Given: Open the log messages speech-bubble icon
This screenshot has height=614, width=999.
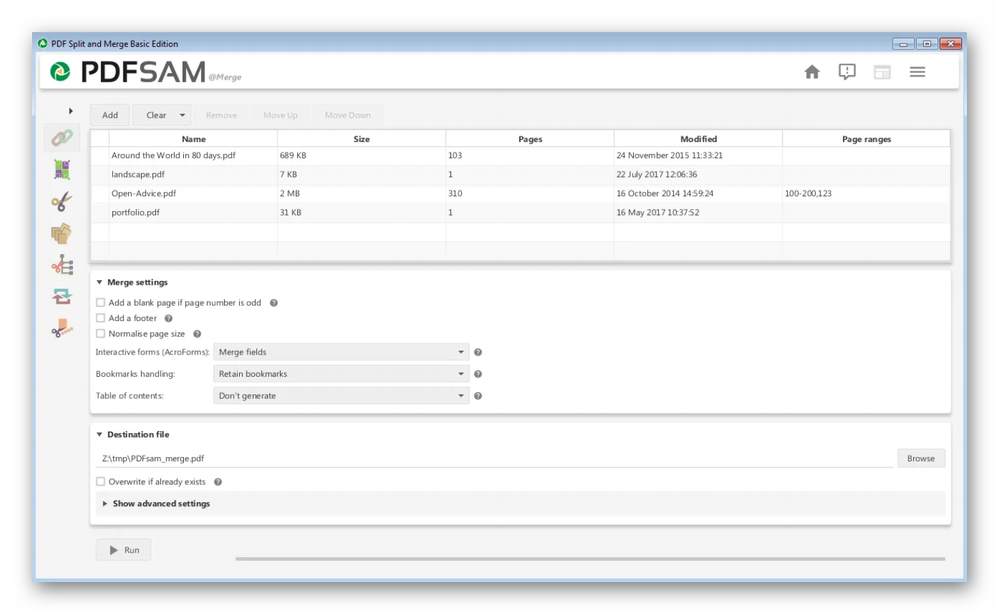Looking at the screenshot, I should coord(847,72).
